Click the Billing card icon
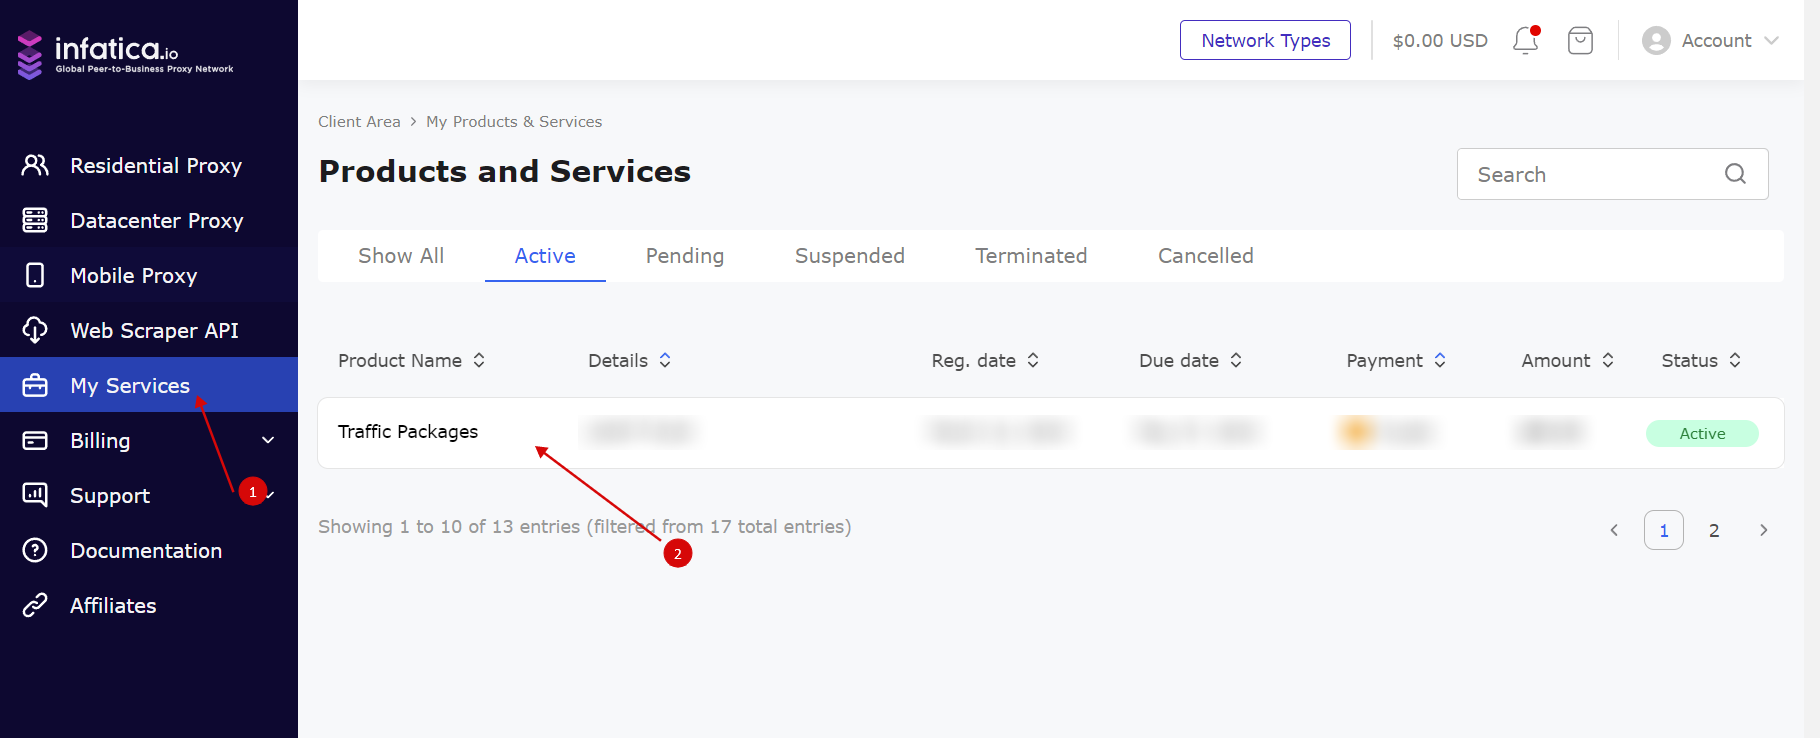Screen dimensions: 1820x738 35,440
